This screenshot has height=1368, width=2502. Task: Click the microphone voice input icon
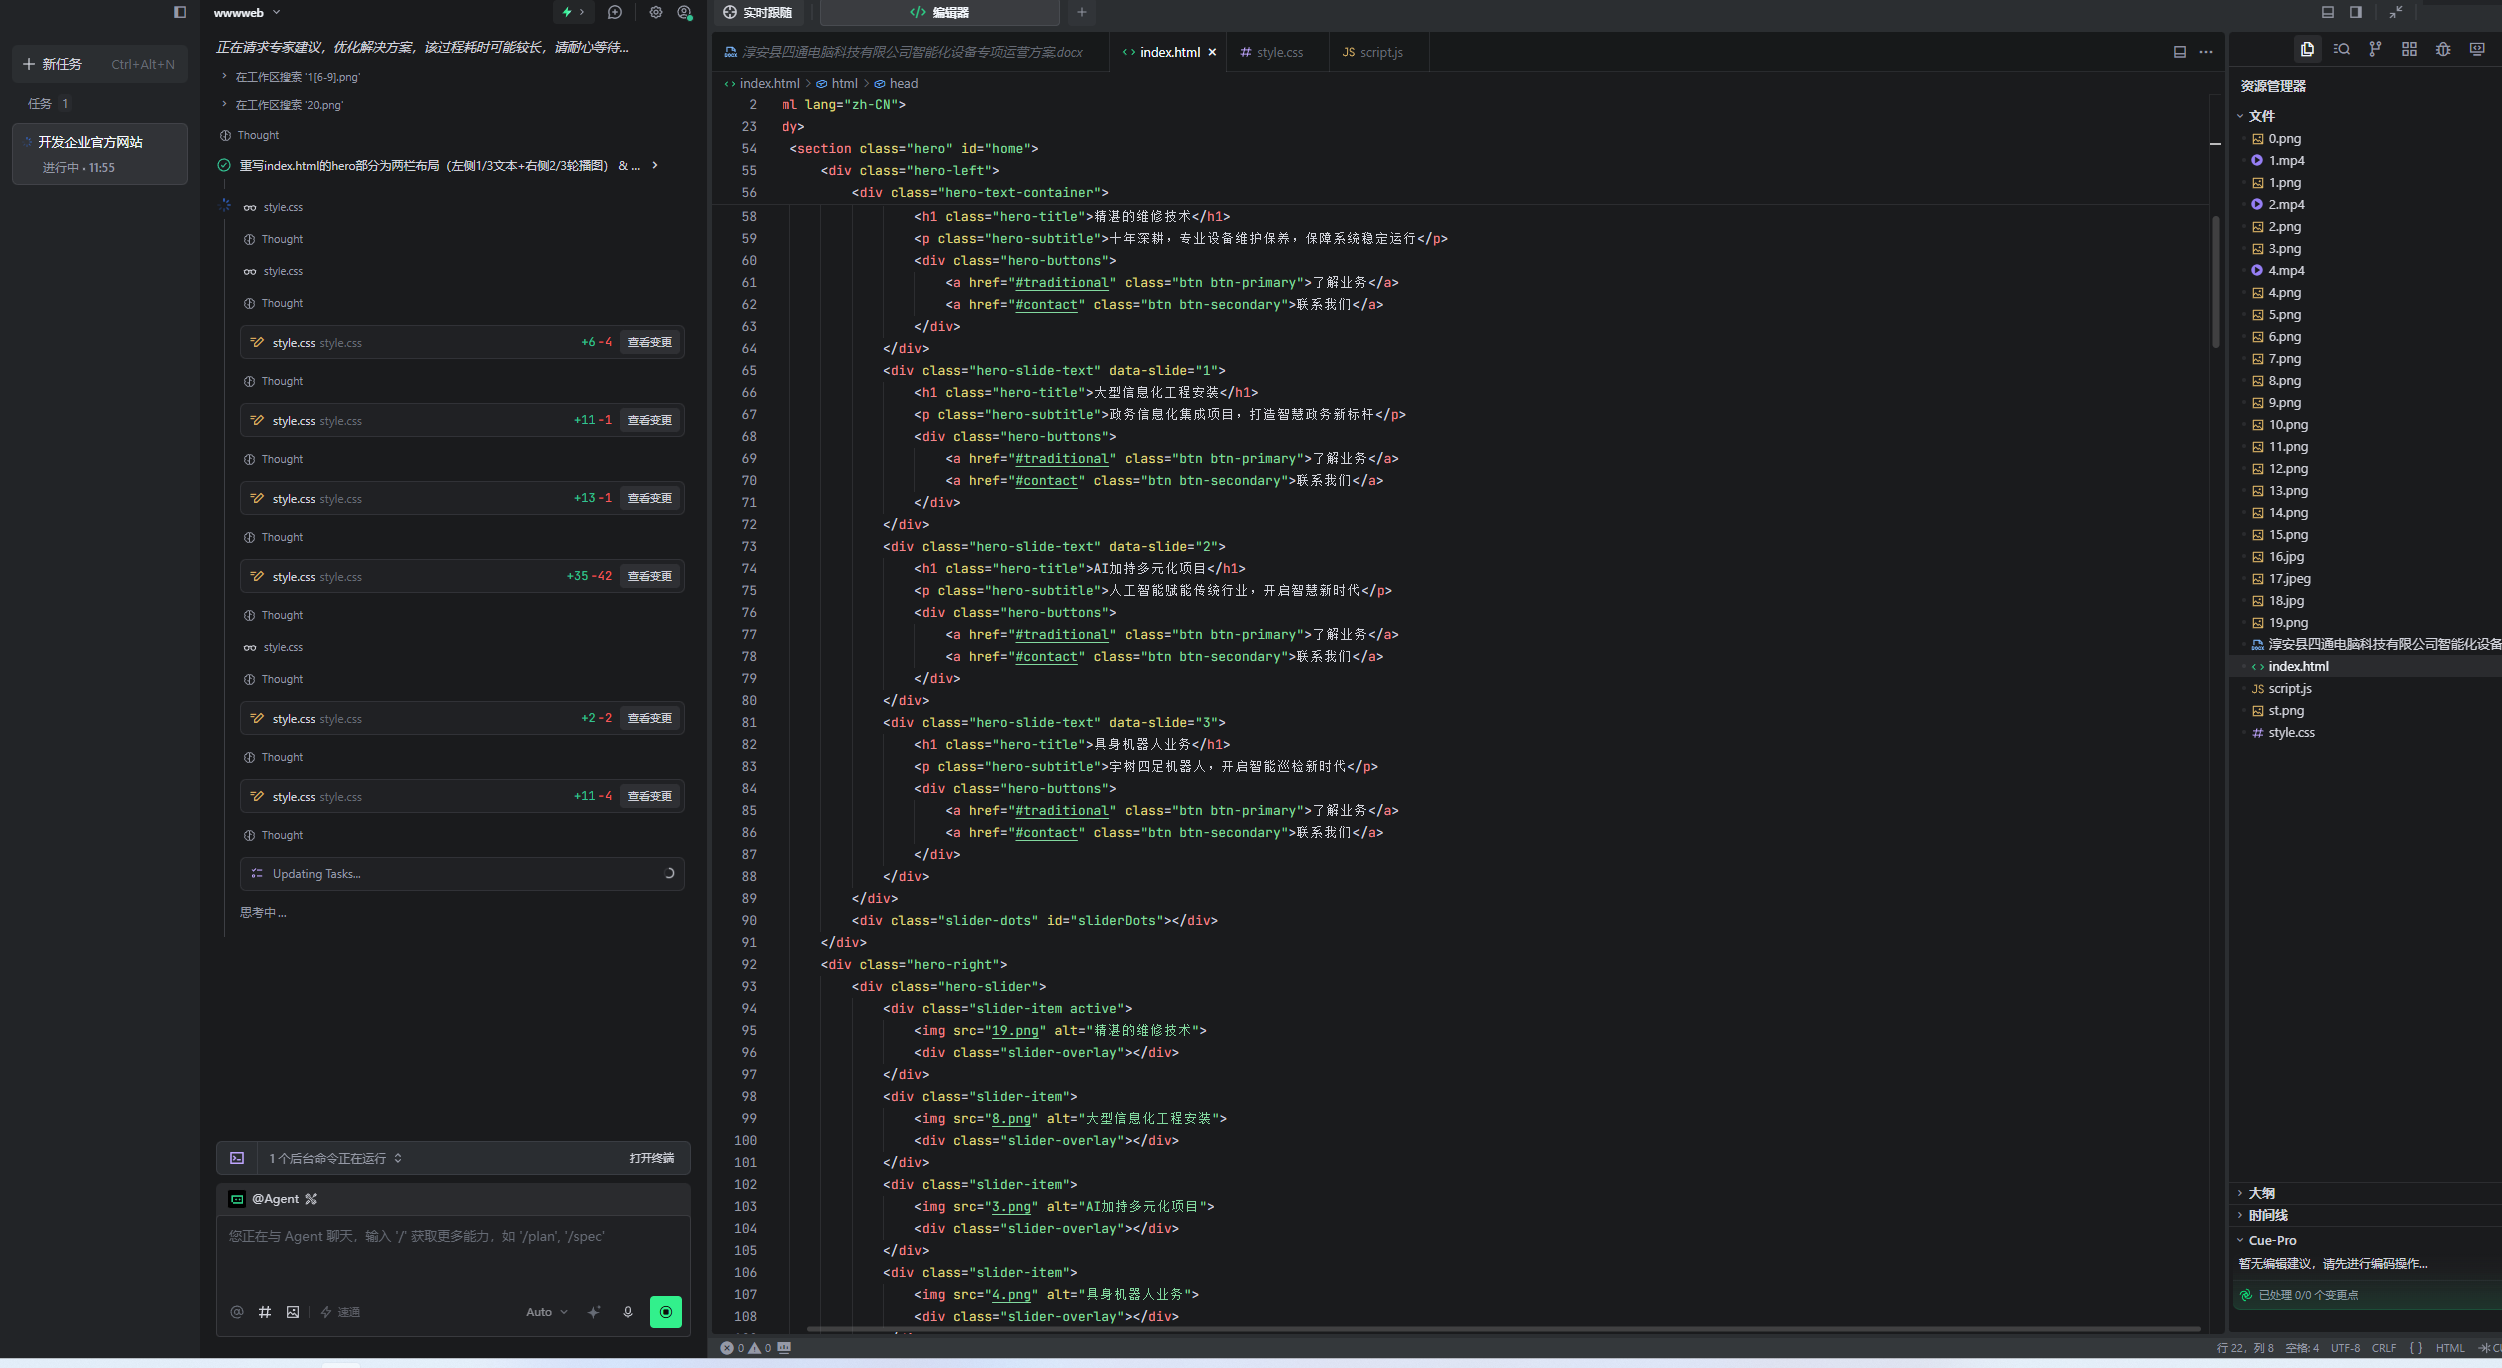(628, 1312)
